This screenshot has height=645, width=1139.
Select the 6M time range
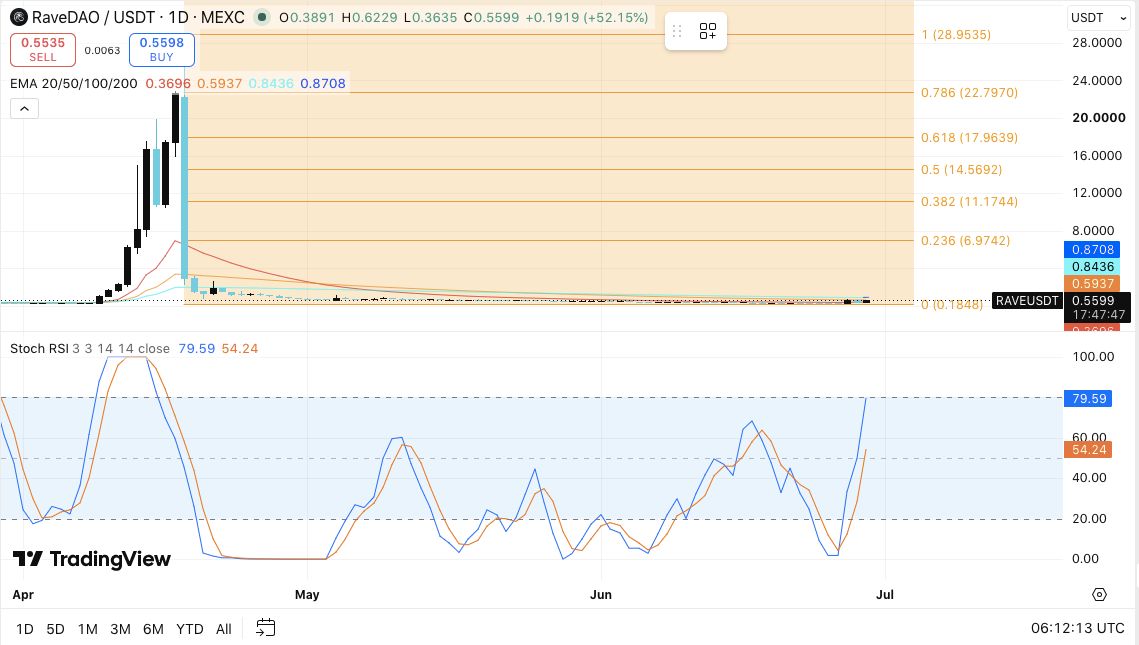(153, 629)
